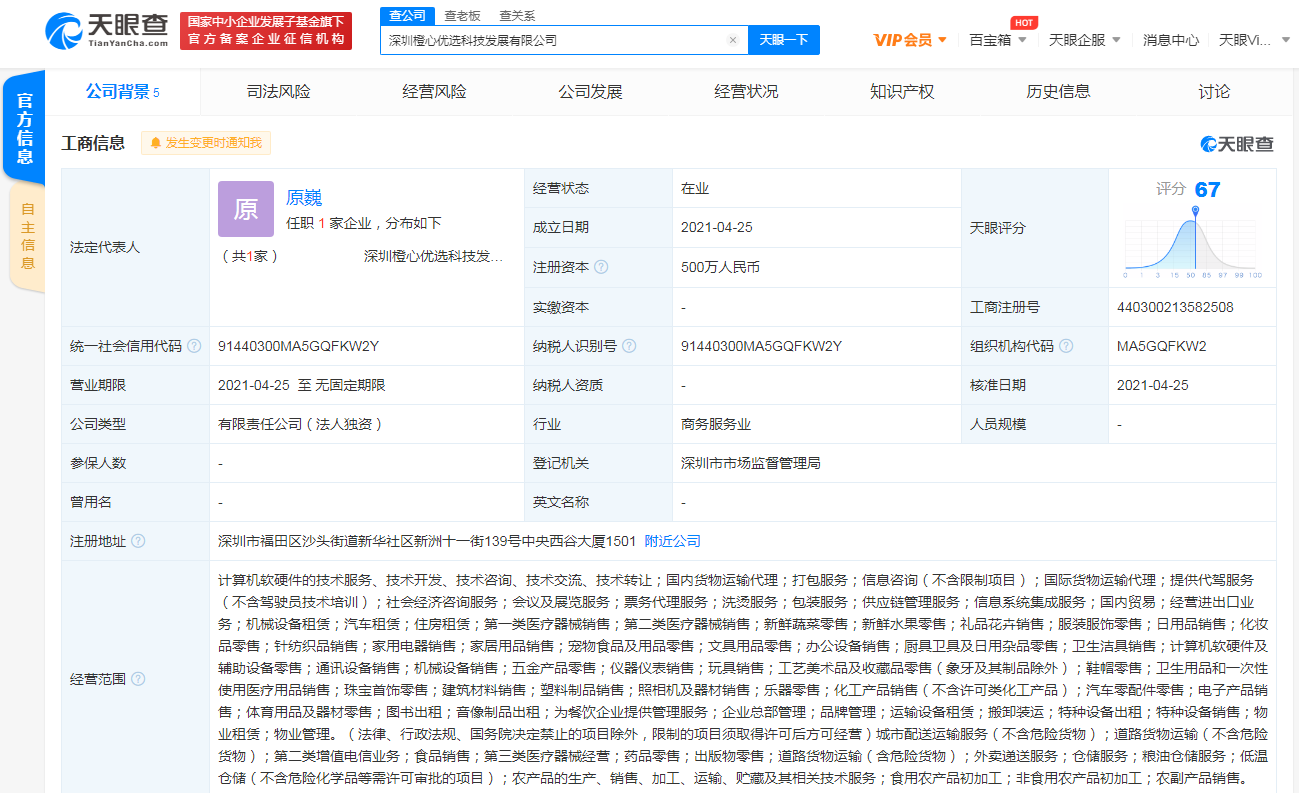Click help icon beside 统一社会信用代码

click(x=194, y=346)
